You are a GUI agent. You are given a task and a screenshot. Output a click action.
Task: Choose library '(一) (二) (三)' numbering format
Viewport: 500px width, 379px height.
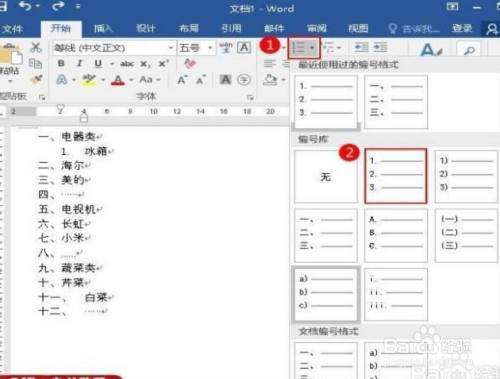pos(466,235)
